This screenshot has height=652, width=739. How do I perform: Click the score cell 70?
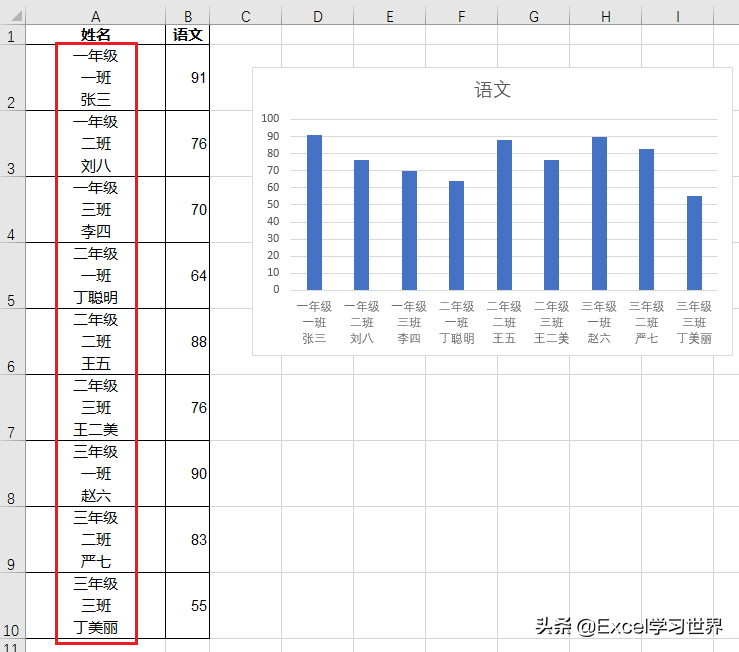[188, 210]
